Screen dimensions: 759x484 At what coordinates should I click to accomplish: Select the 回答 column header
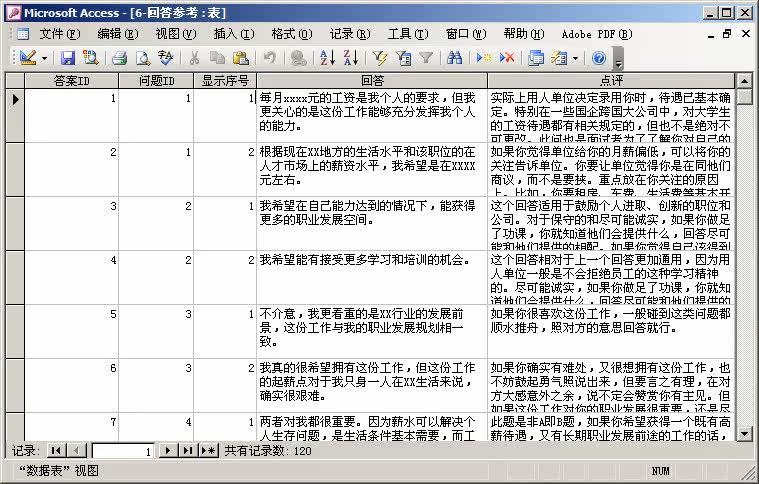[372, 81]
